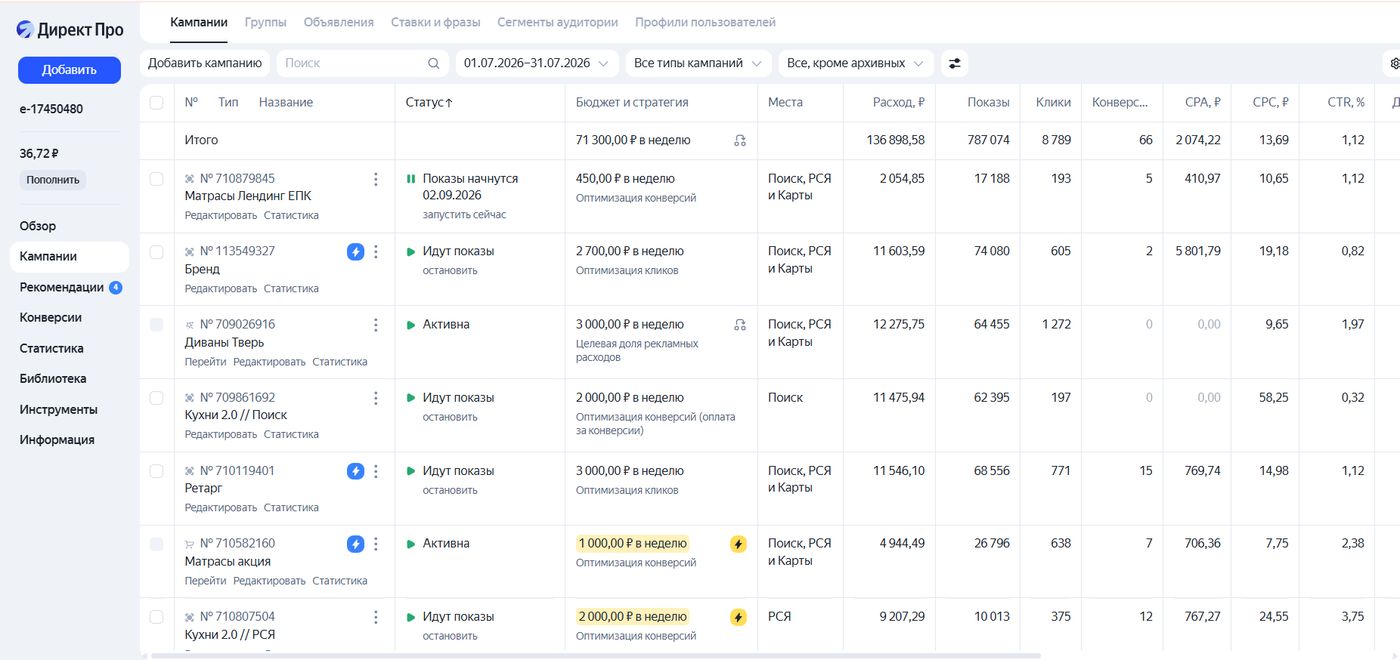Click shared budget icon in Итого row
This screenshot has width=1400, height=660.
click(x=740, y=141)
